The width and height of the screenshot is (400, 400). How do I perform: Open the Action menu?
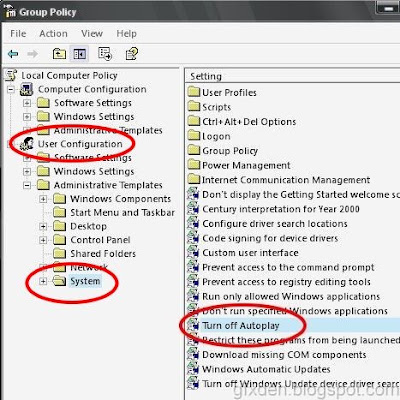53,34
